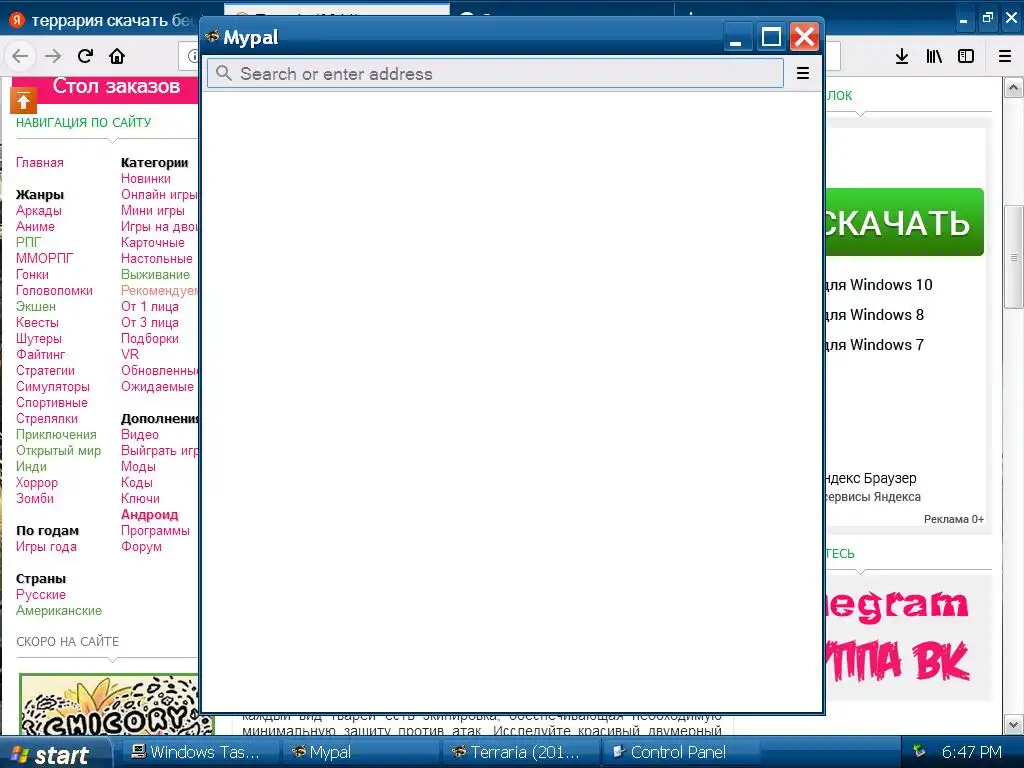This screenshot has width=1024, height=768.
Task: Open the Новинки category link
Action: click(146, 178)
